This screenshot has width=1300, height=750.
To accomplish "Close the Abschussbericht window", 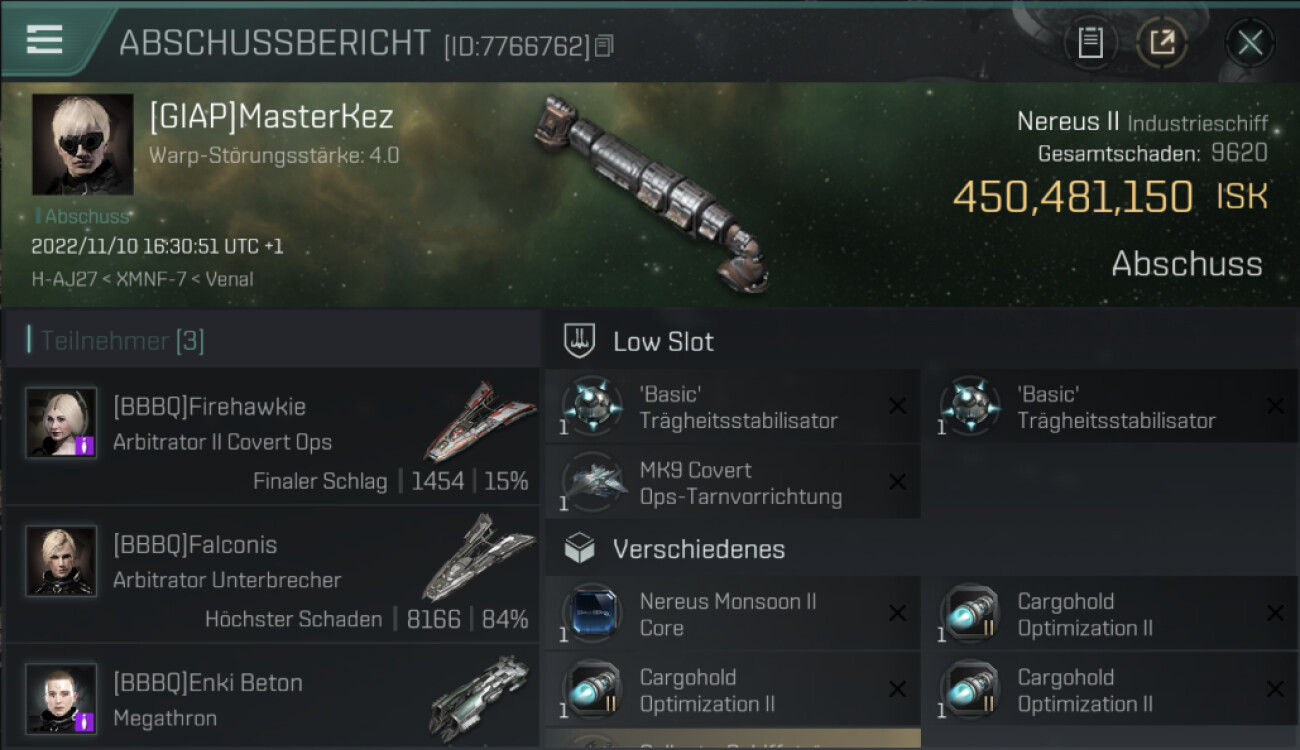I will [x=1250, y=43].
